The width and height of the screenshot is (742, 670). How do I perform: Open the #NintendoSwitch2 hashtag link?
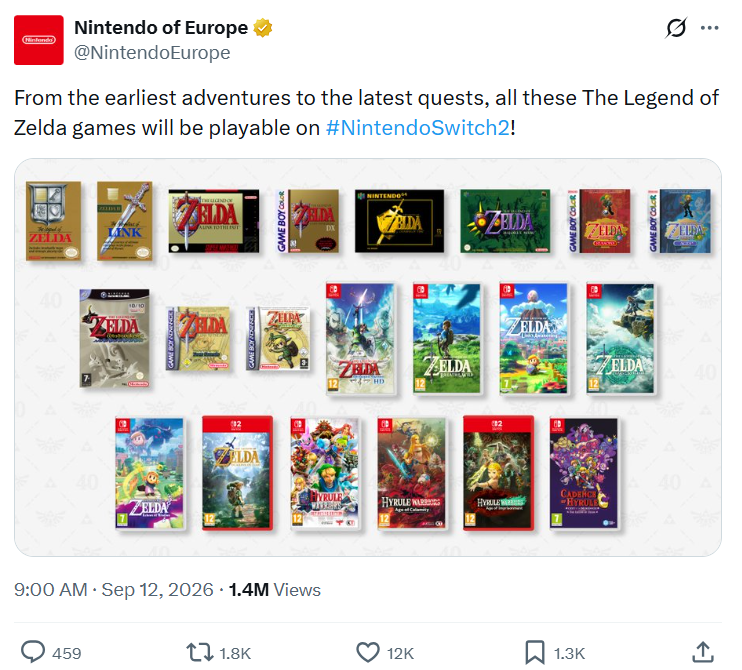tap(418, 128)
